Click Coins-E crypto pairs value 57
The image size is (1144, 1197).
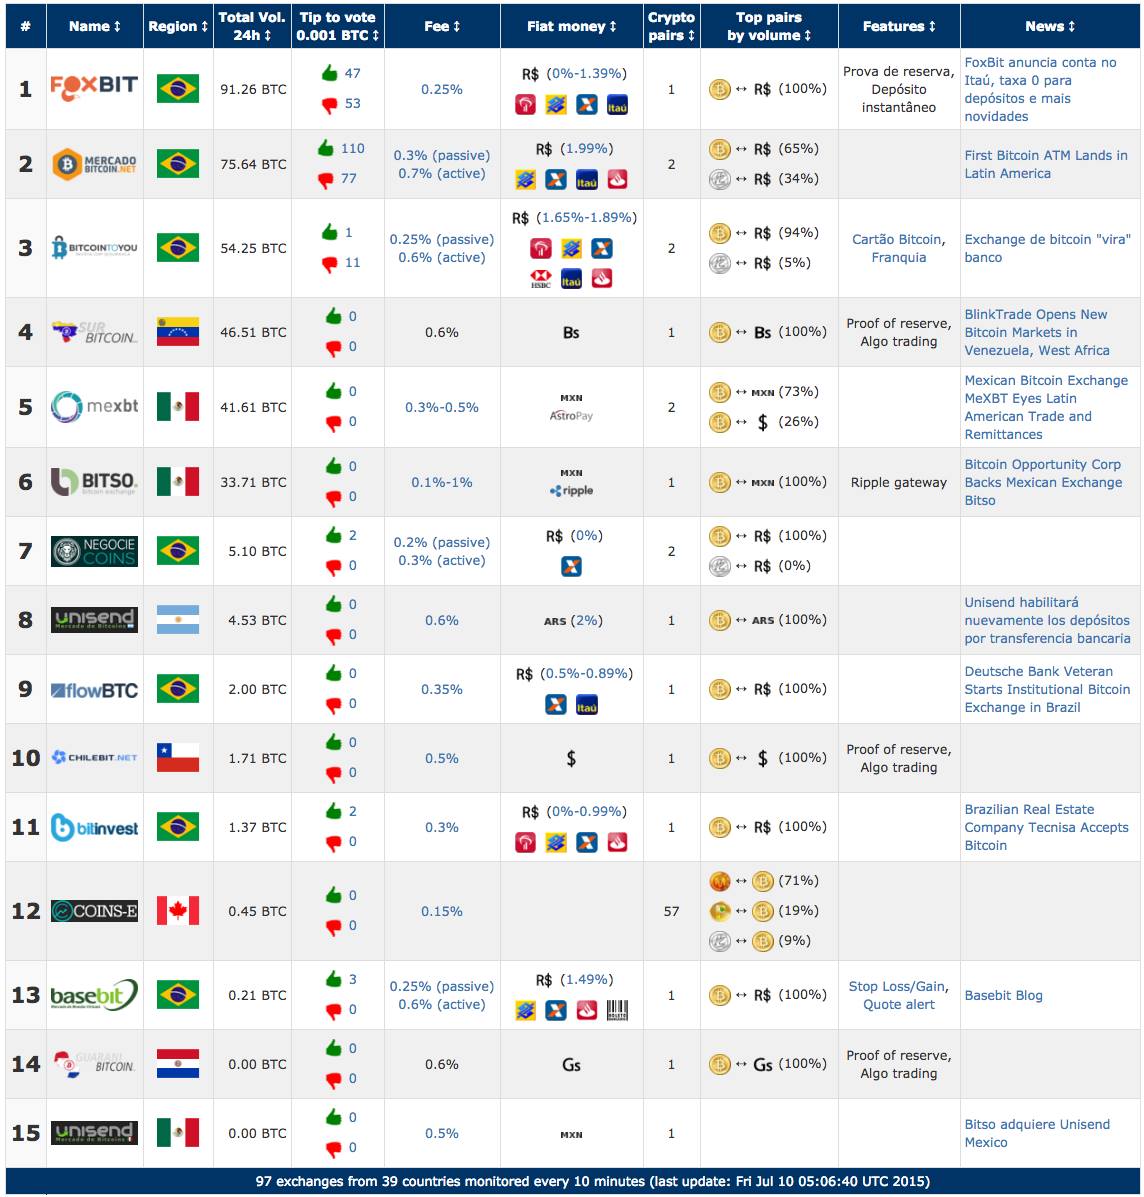(x=672, y=911)
